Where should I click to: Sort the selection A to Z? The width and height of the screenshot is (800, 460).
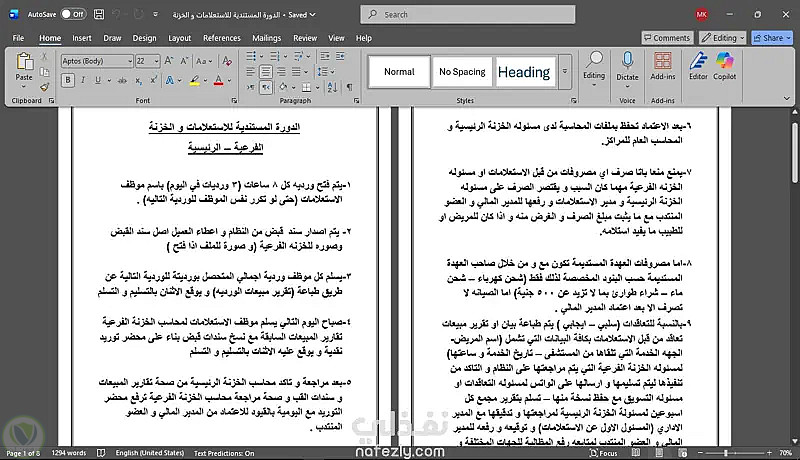pos(332,87)
